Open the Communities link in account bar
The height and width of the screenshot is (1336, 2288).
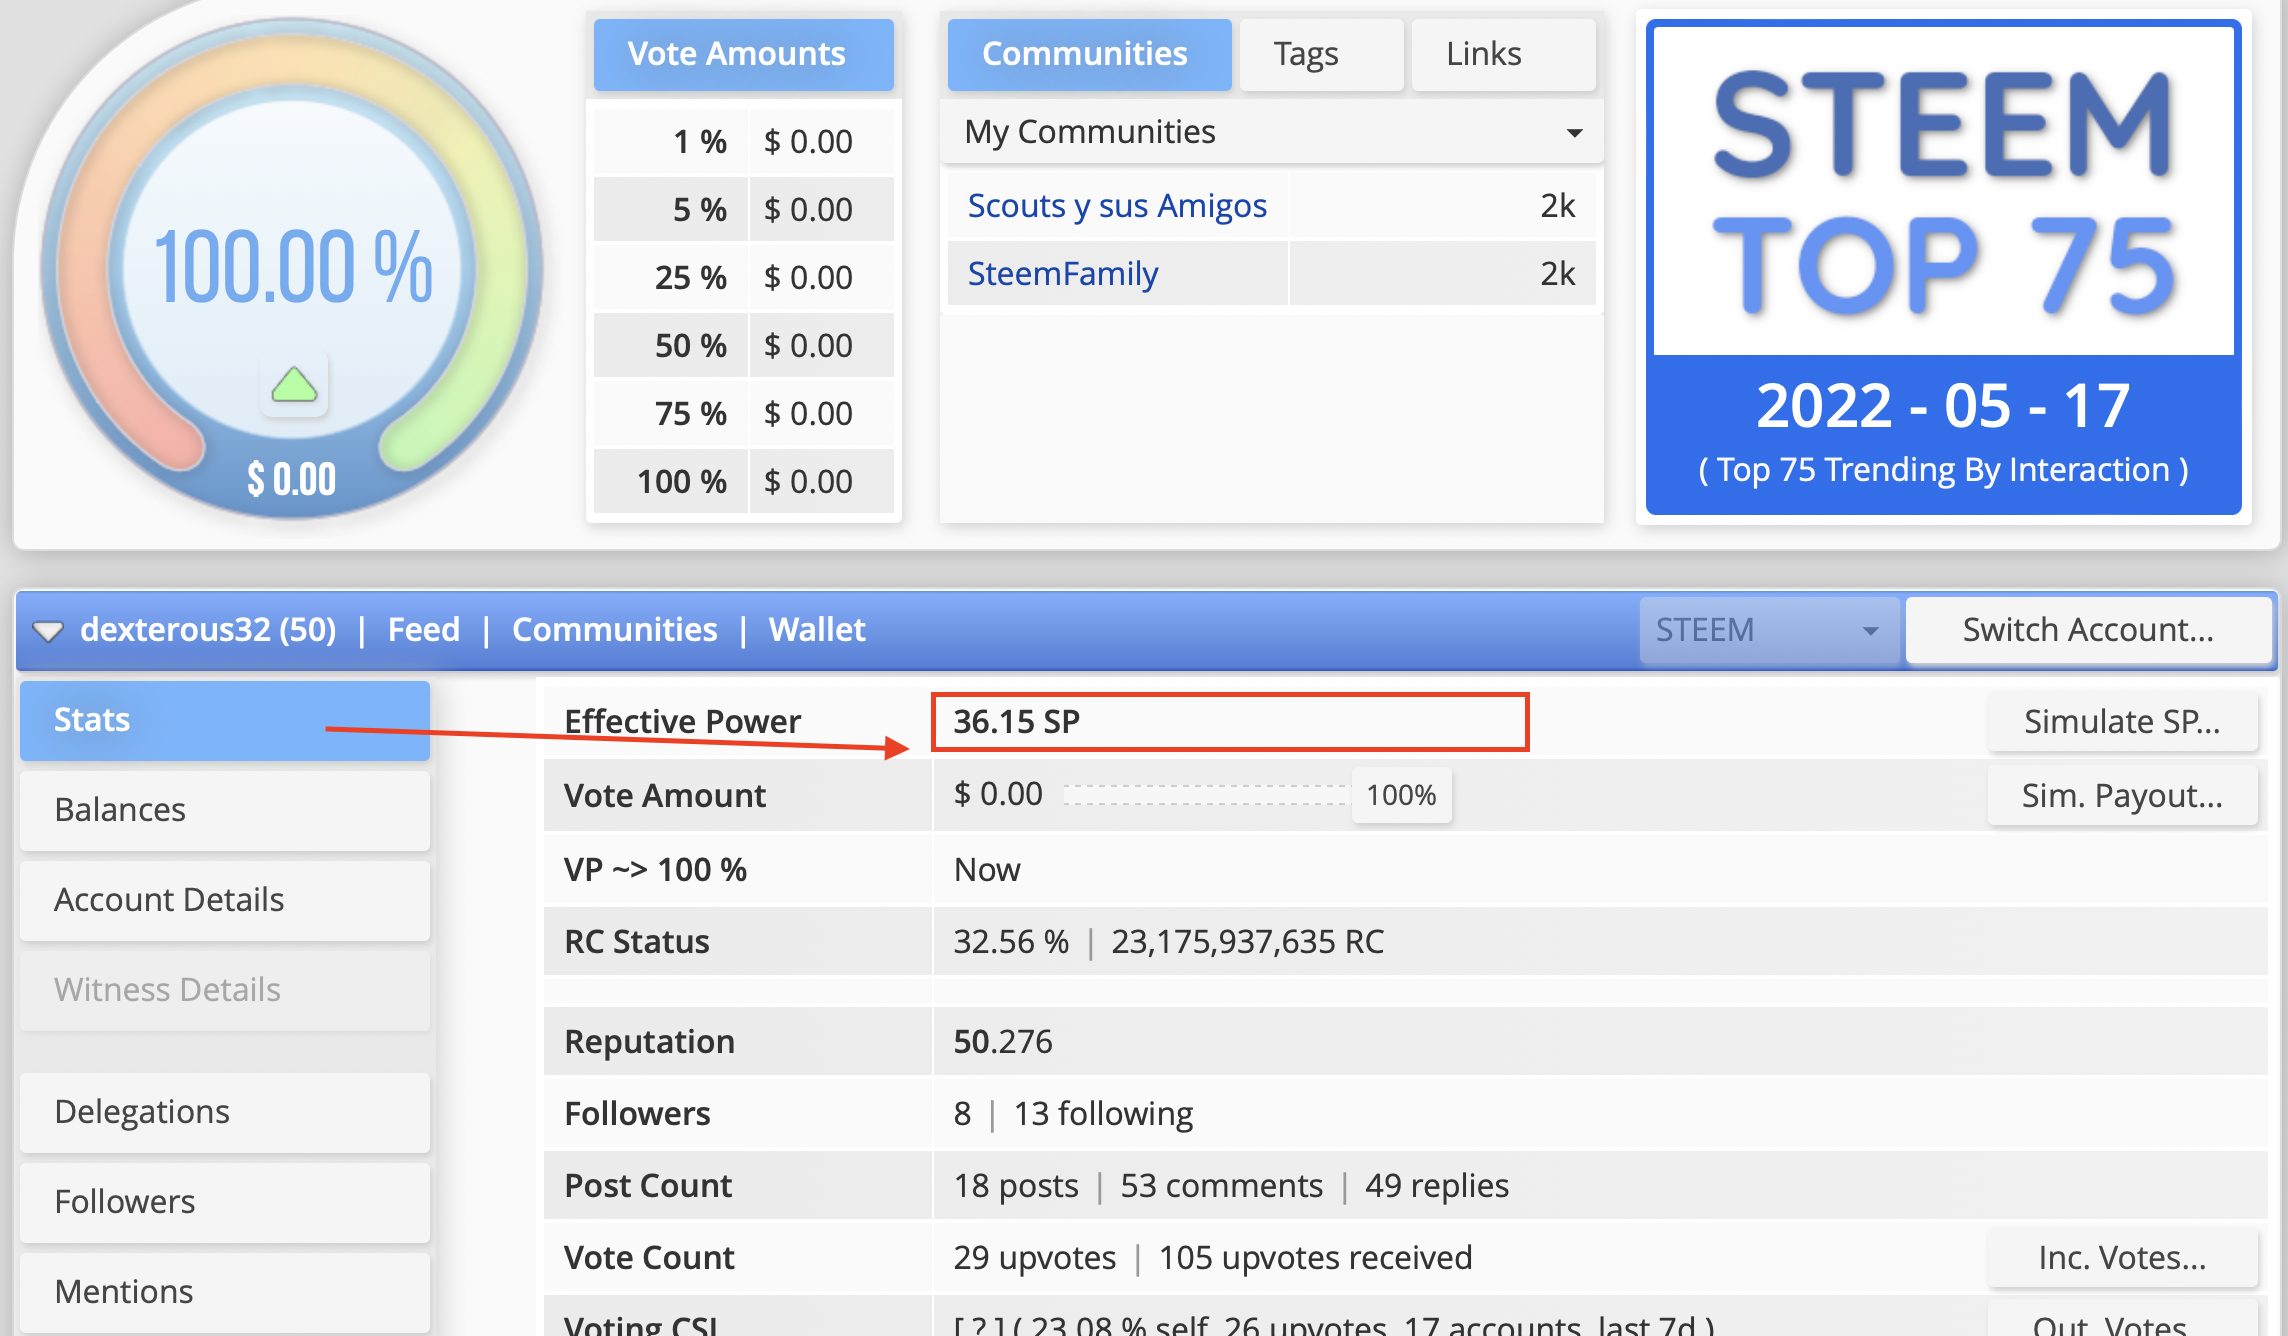click(x=615, y=630)
